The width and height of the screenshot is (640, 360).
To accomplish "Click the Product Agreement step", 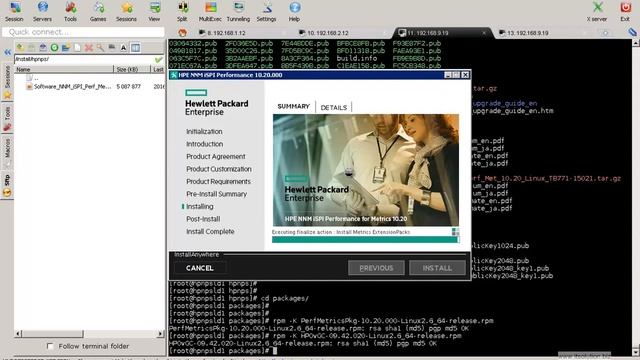I will tap(216, 156).
